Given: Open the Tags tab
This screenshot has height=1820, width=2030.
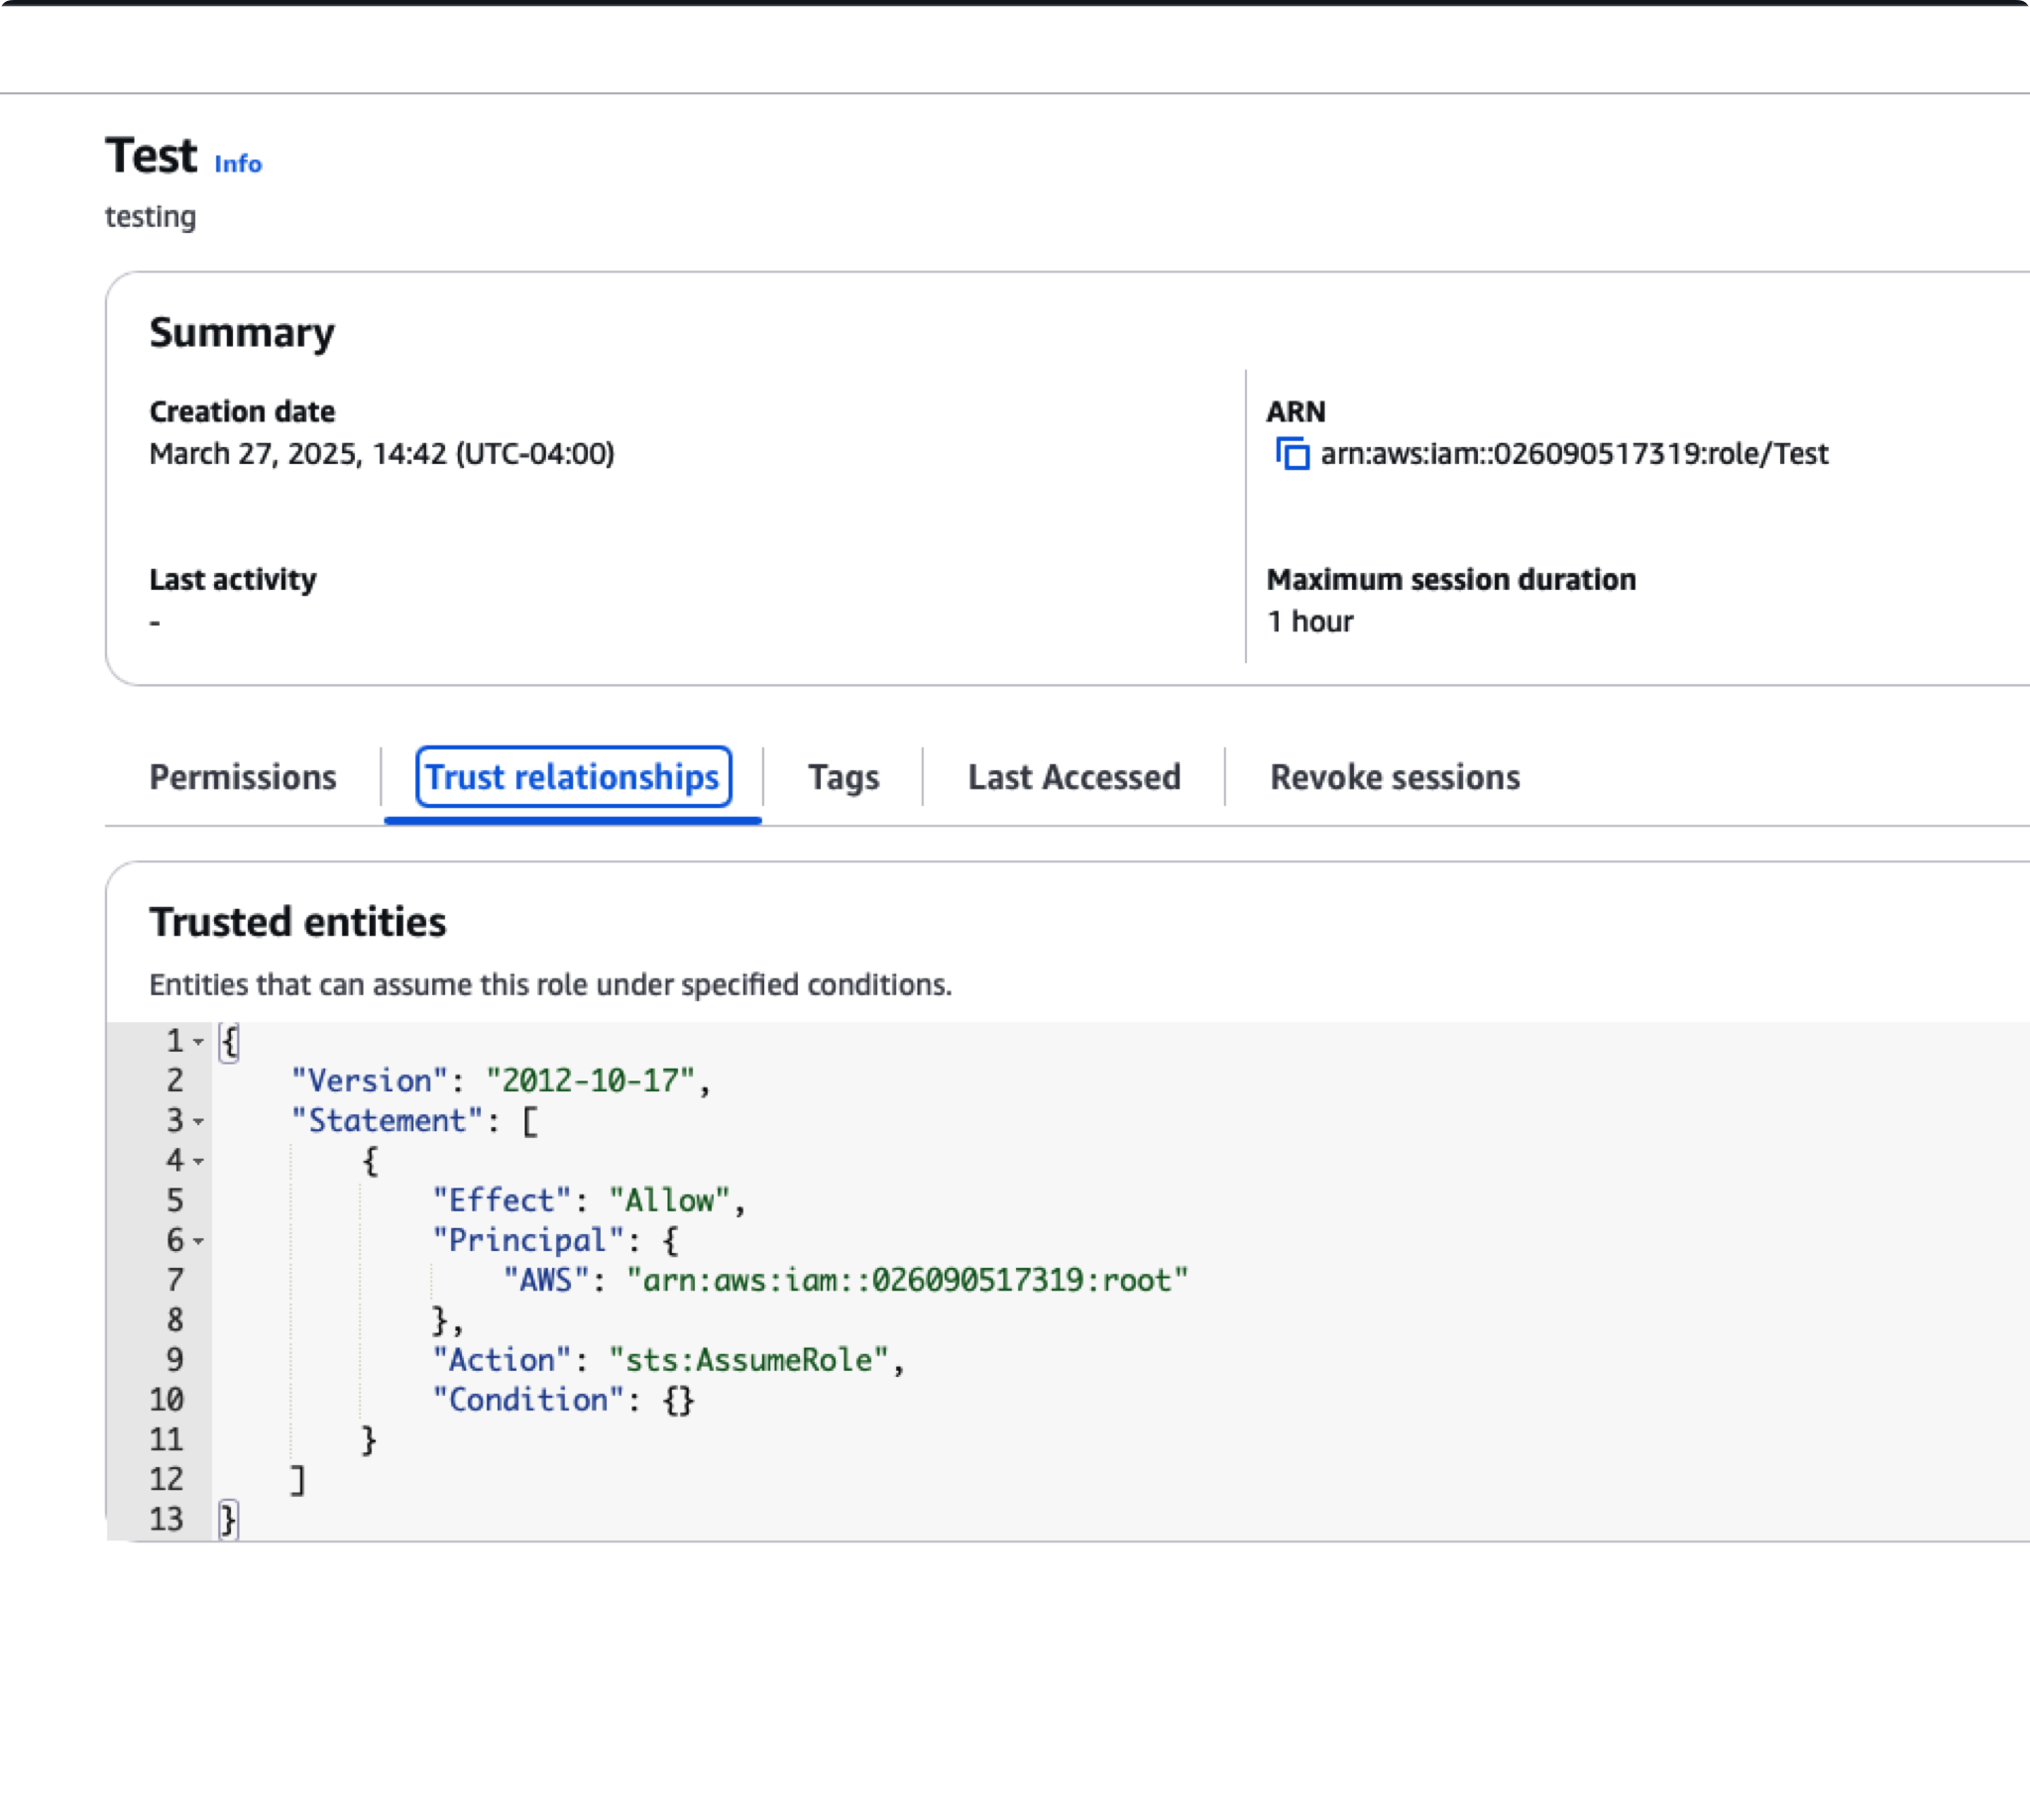Looking at the screenshot, I should tap(843, 777).
